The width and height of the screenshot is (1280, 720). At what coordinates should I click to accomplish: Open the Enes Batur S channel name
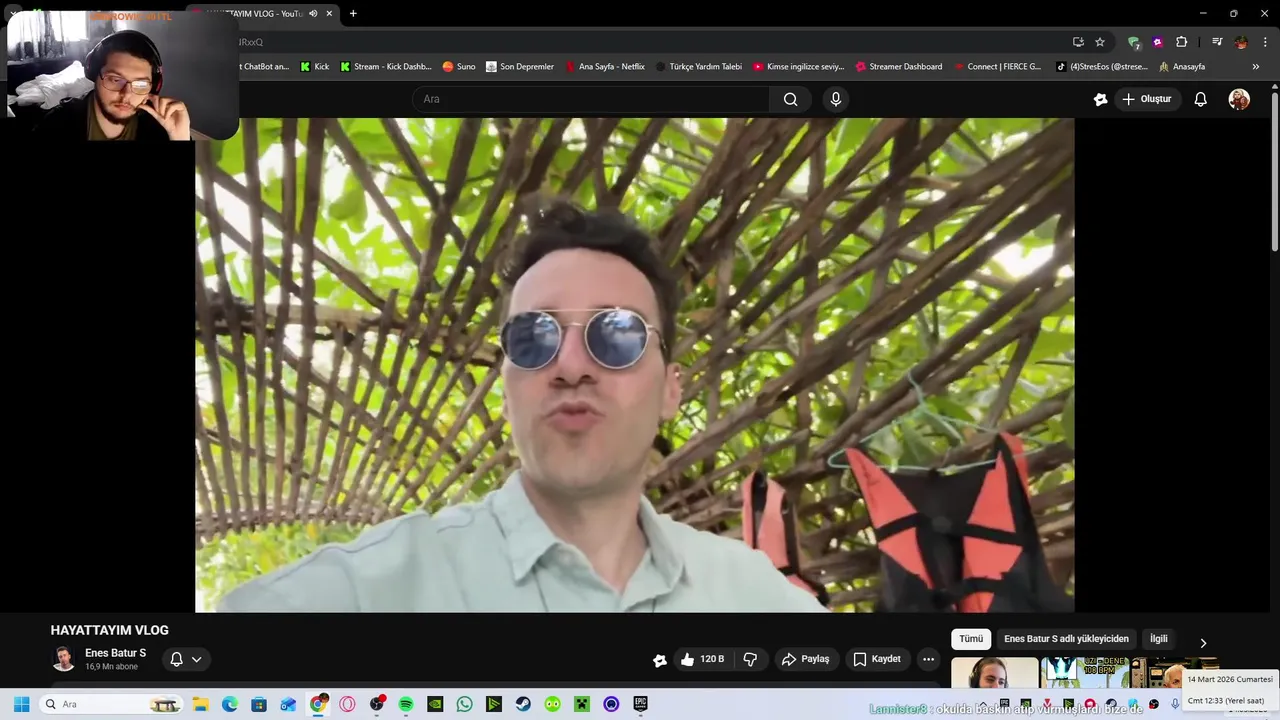point(115,653)
